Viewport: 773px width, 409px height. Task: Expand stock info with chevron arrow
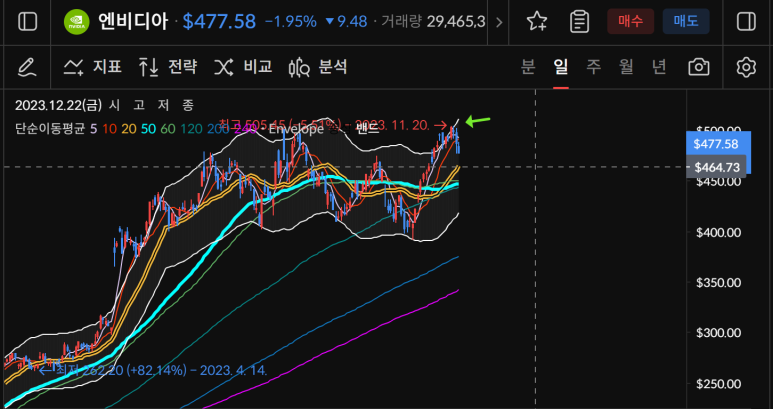click(499, 22)
